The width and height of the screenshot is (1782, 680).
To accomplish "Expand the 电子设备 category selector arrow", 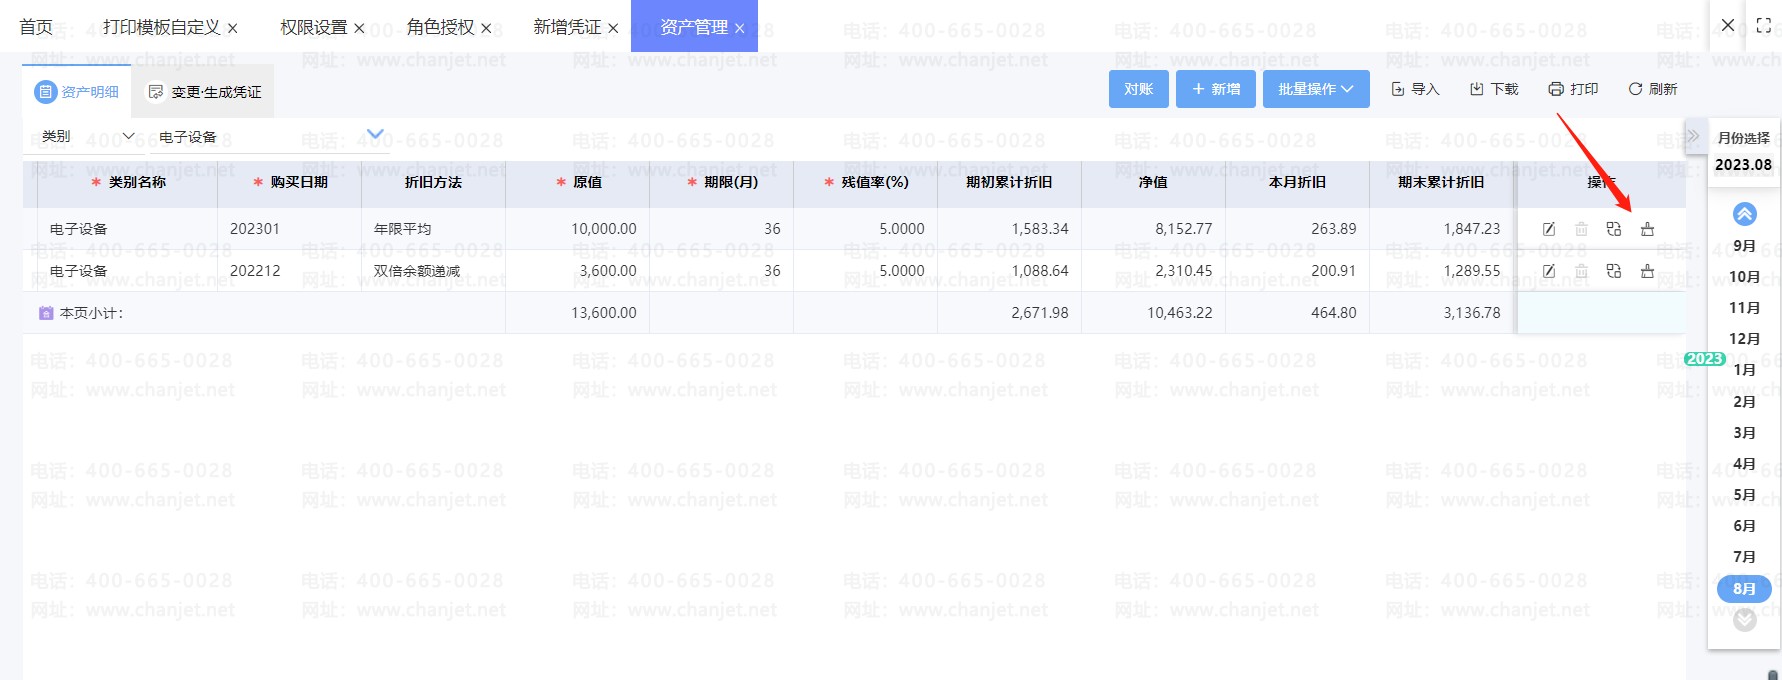I will click(x=375, y=134).
